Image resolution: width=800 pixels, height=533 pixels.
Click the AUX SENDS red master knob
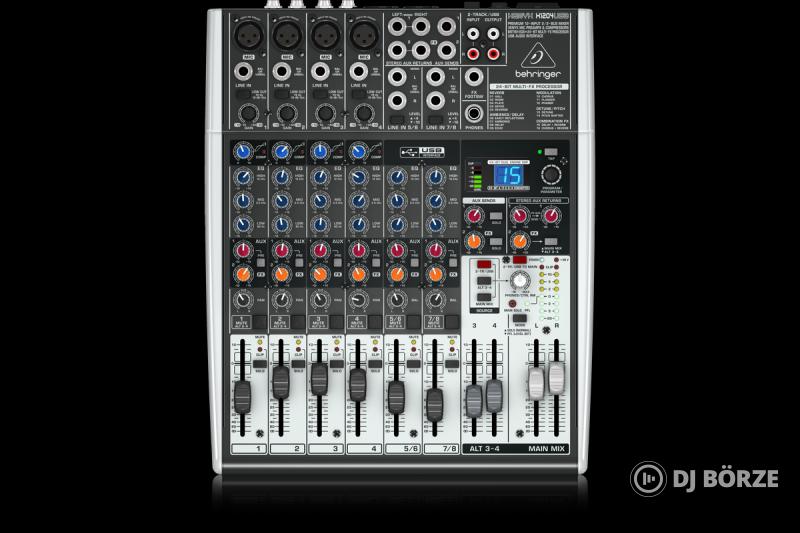point(474,216)
